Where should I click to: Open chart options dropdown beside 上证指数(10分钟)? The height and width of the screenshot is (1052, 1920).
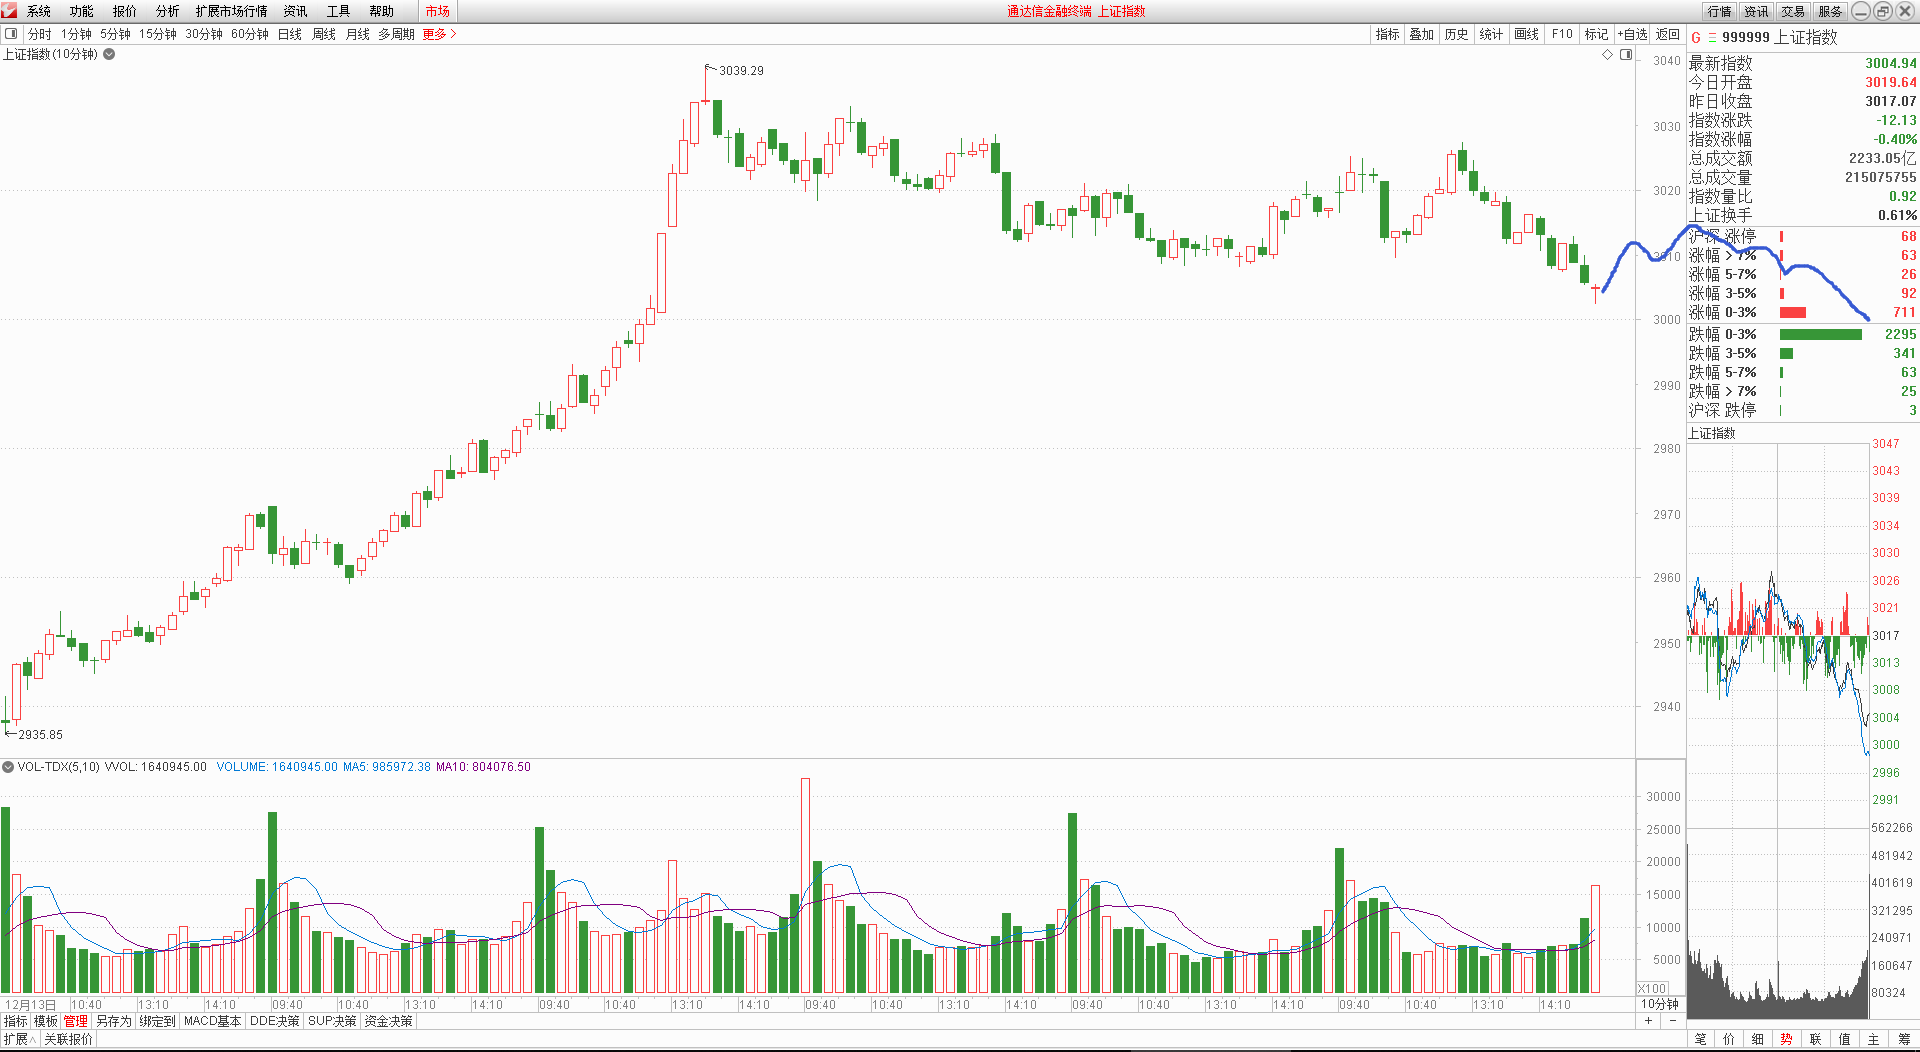tap(109, 54)
